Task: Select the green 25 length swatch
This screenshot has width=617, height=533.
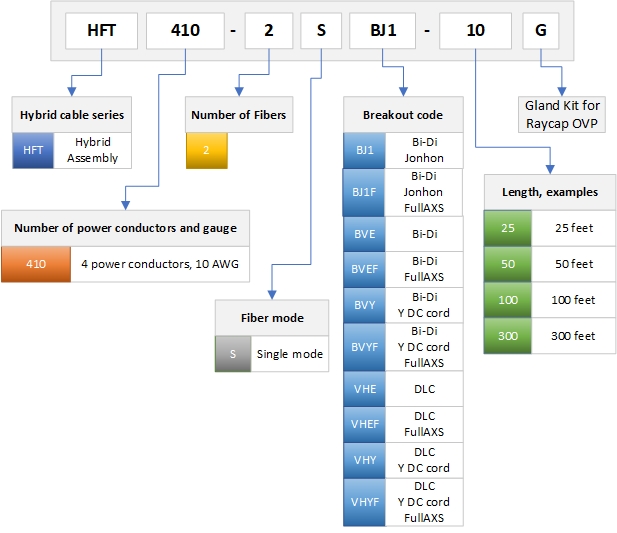Action: pos(508,228)
